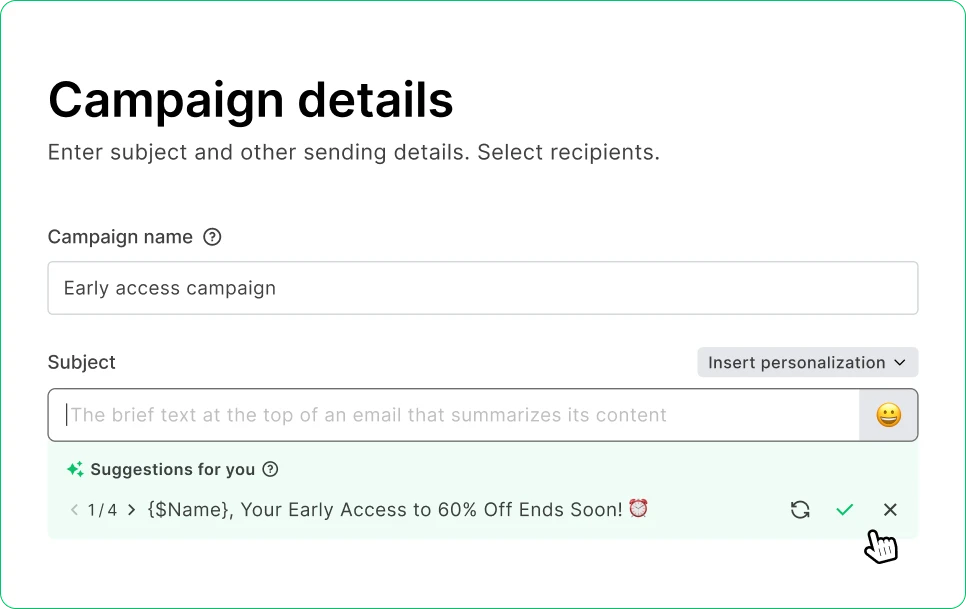Click the sparkle AI suggestions icon
The image size is (966, 609).
(75, 470)
